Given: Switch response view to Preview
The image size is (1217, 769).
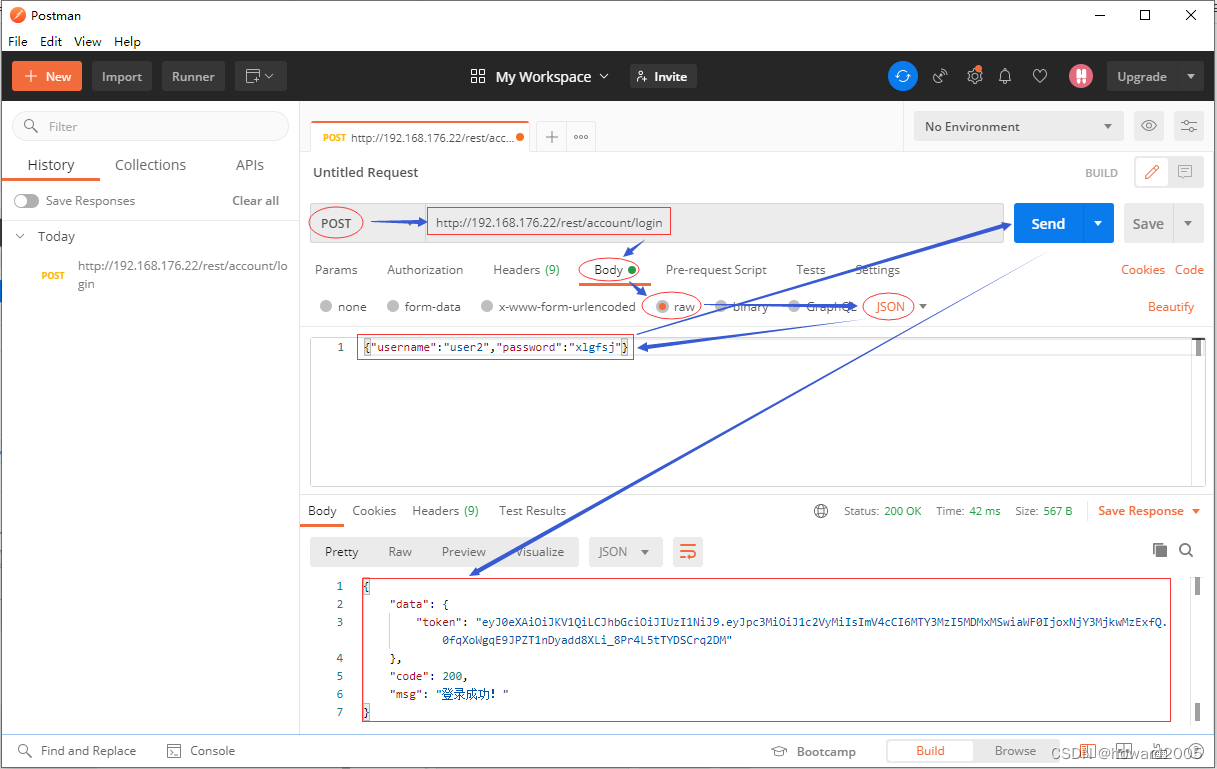Looking at the screenshot, I should [464, 552].
